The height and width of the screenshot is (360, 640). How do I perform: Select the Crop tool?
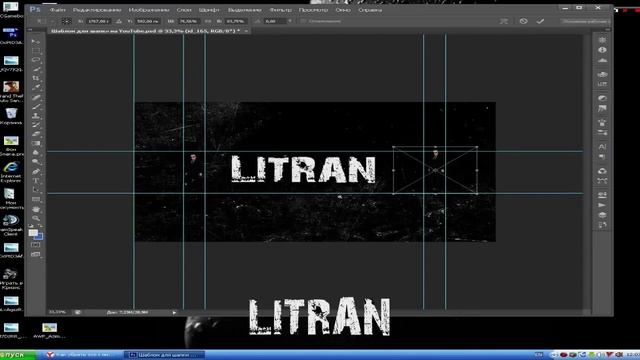click(x=36, y=78)
